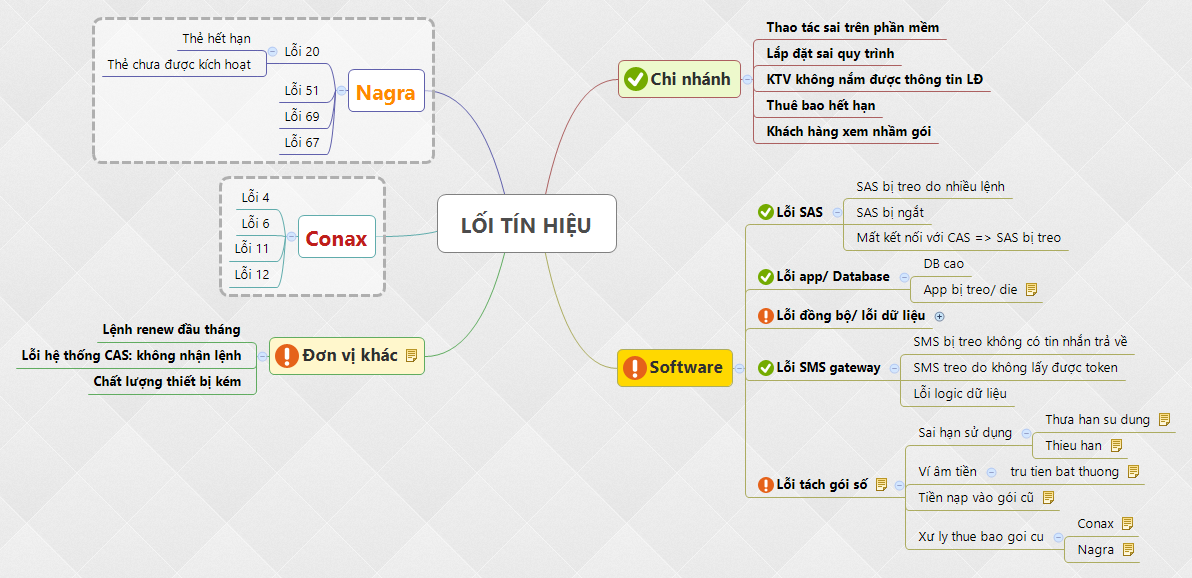Select the central topic LỖI TÍN HIỆU
The height and width of the screenshot is (578, 1192).
pos(526,225)
